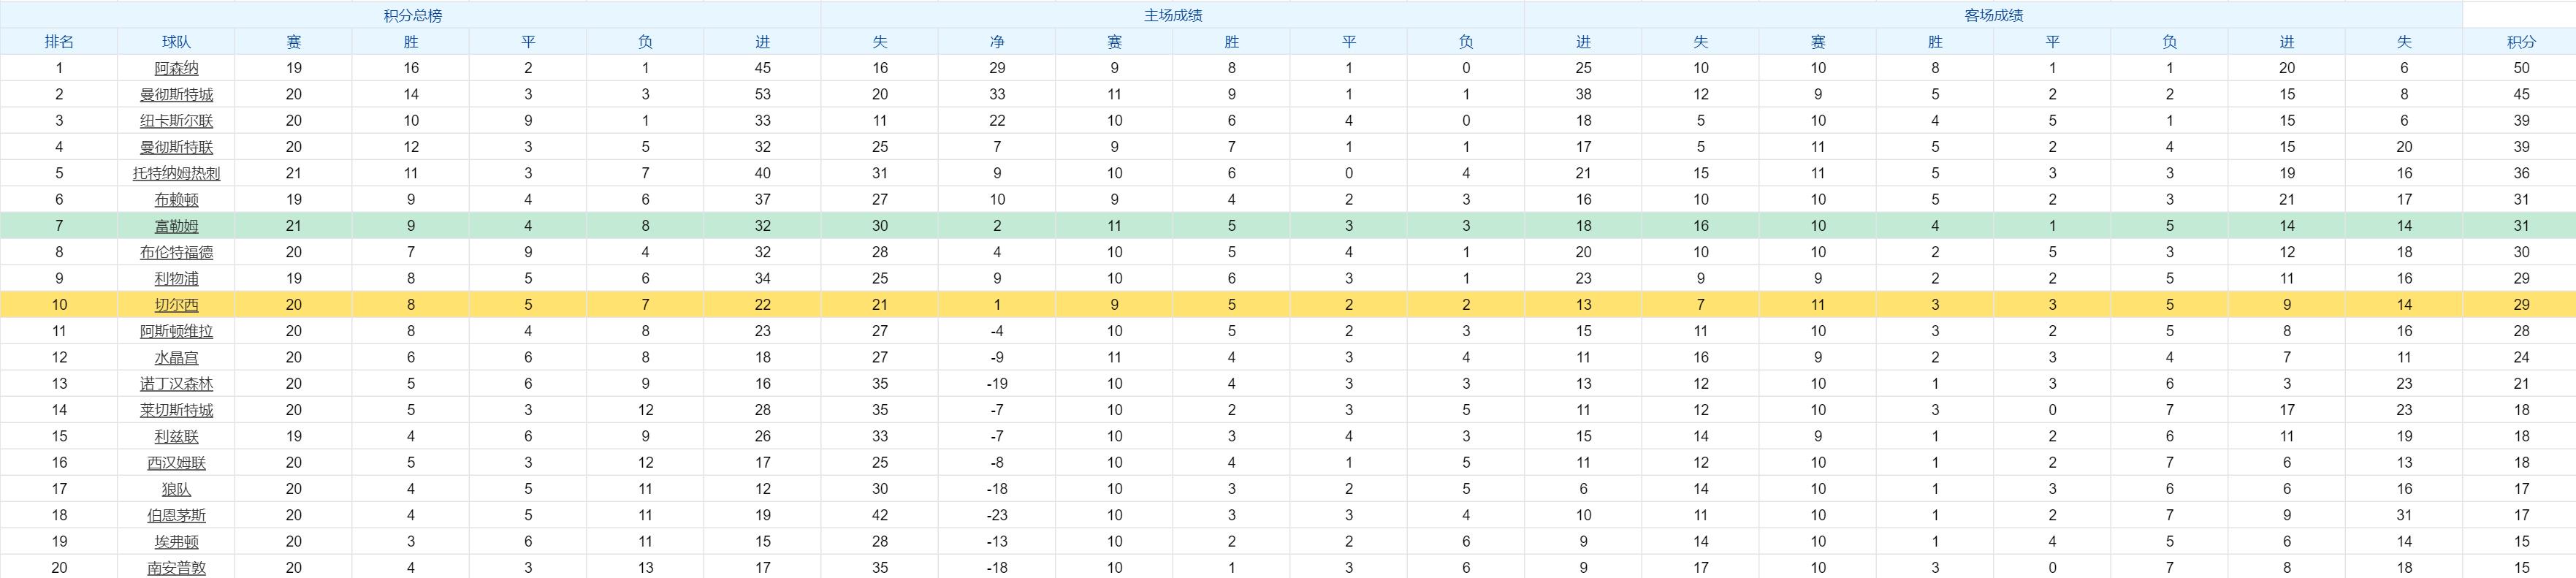Screen dimensions: 2576x578
Task: Open the 南安普敦 team link
Action: 176,568
